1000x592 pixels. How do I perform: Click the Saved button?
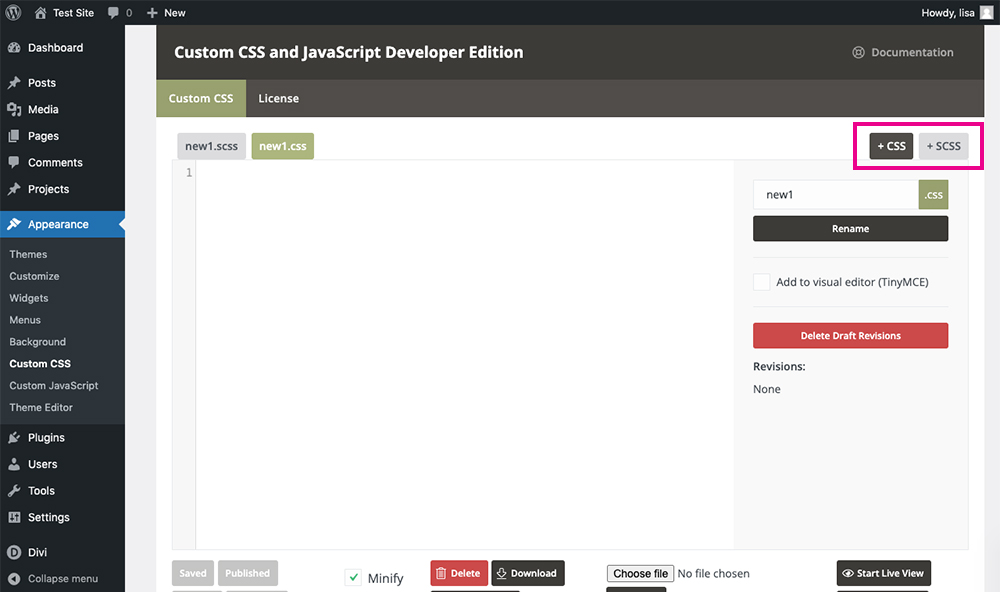[193, 573]
